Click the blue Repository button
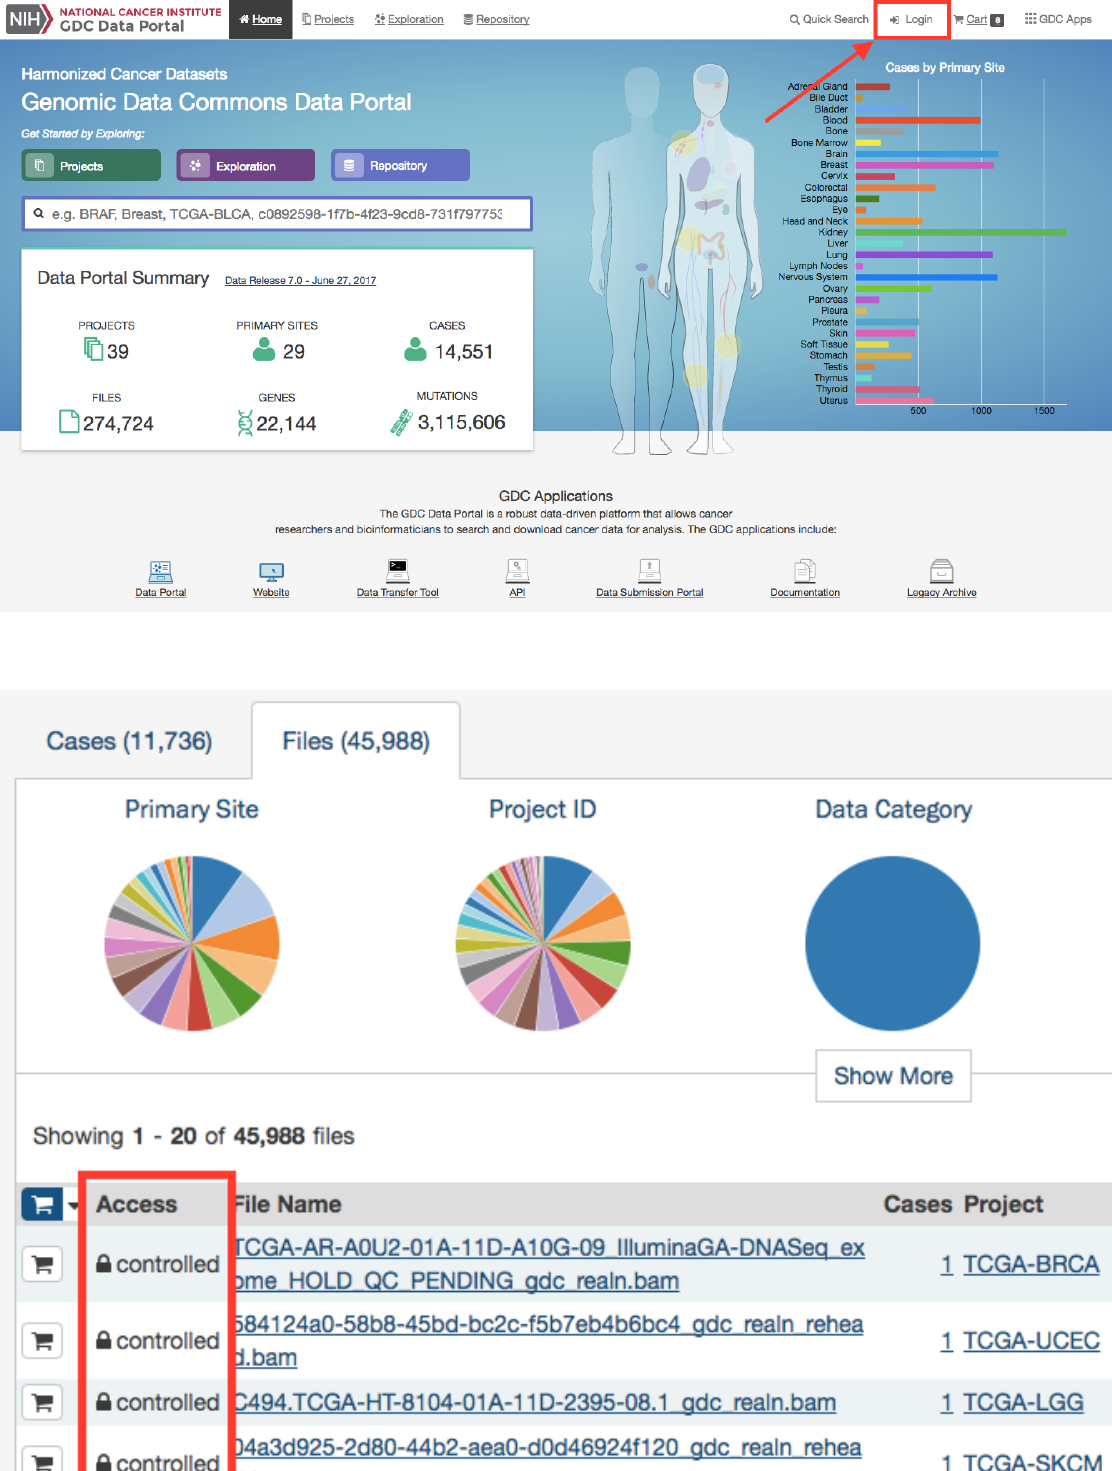This screenshot has width=1112, height=1471. click(x=400, y=165)
